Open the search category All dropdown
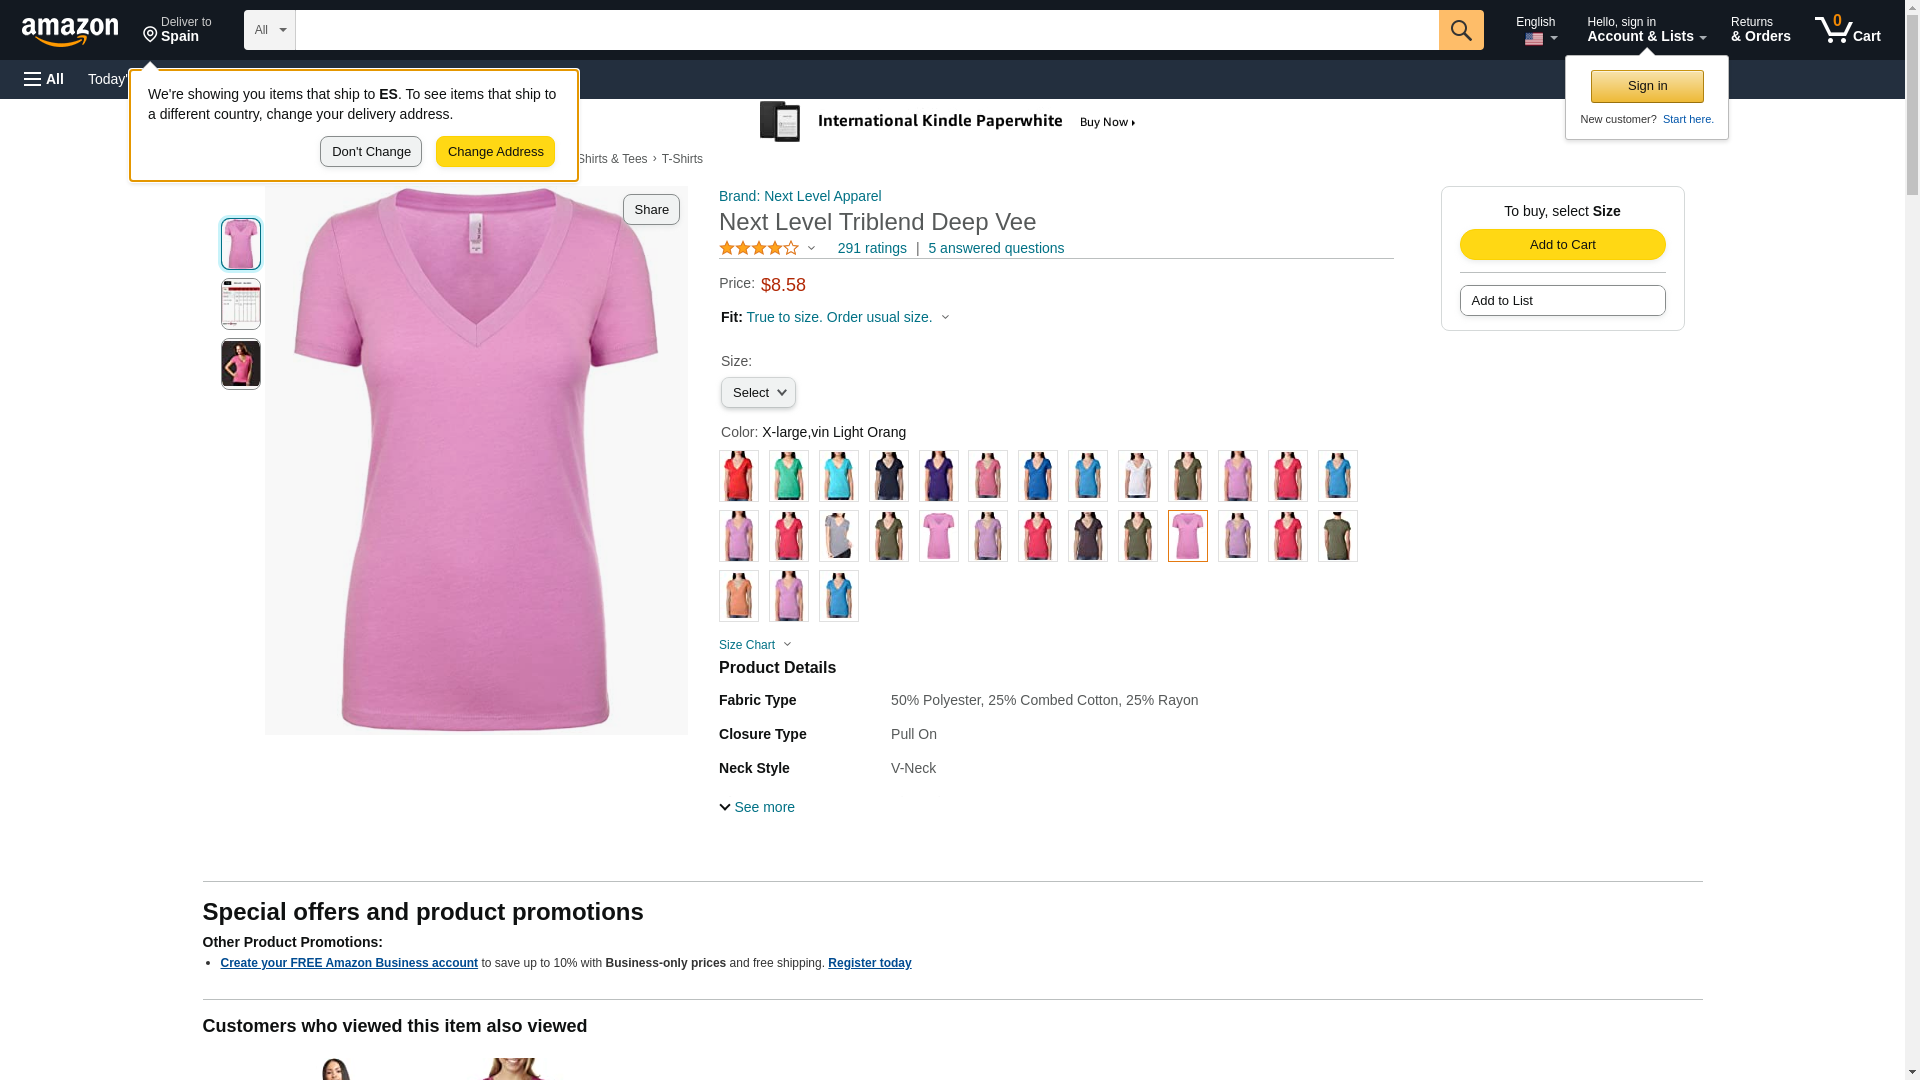 pyautogui.click(x=269, y=30)
